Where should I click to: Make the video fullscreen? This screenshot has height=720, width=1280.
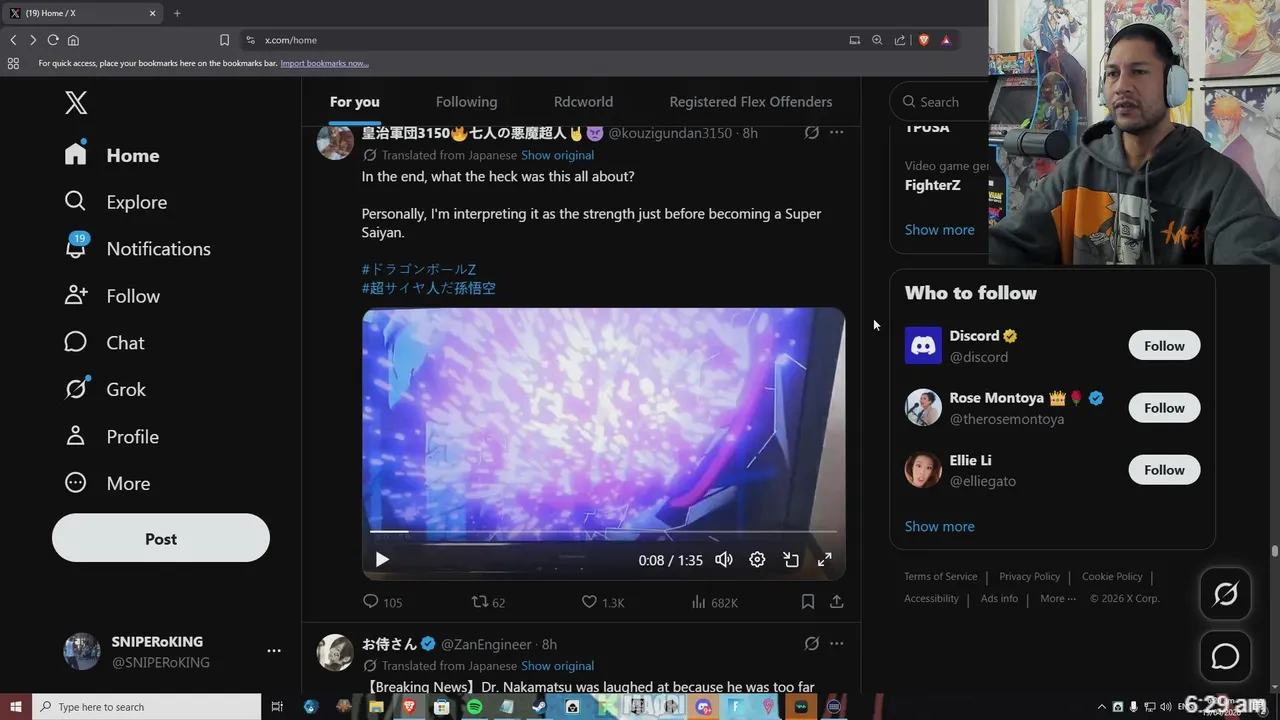[825, 560]
